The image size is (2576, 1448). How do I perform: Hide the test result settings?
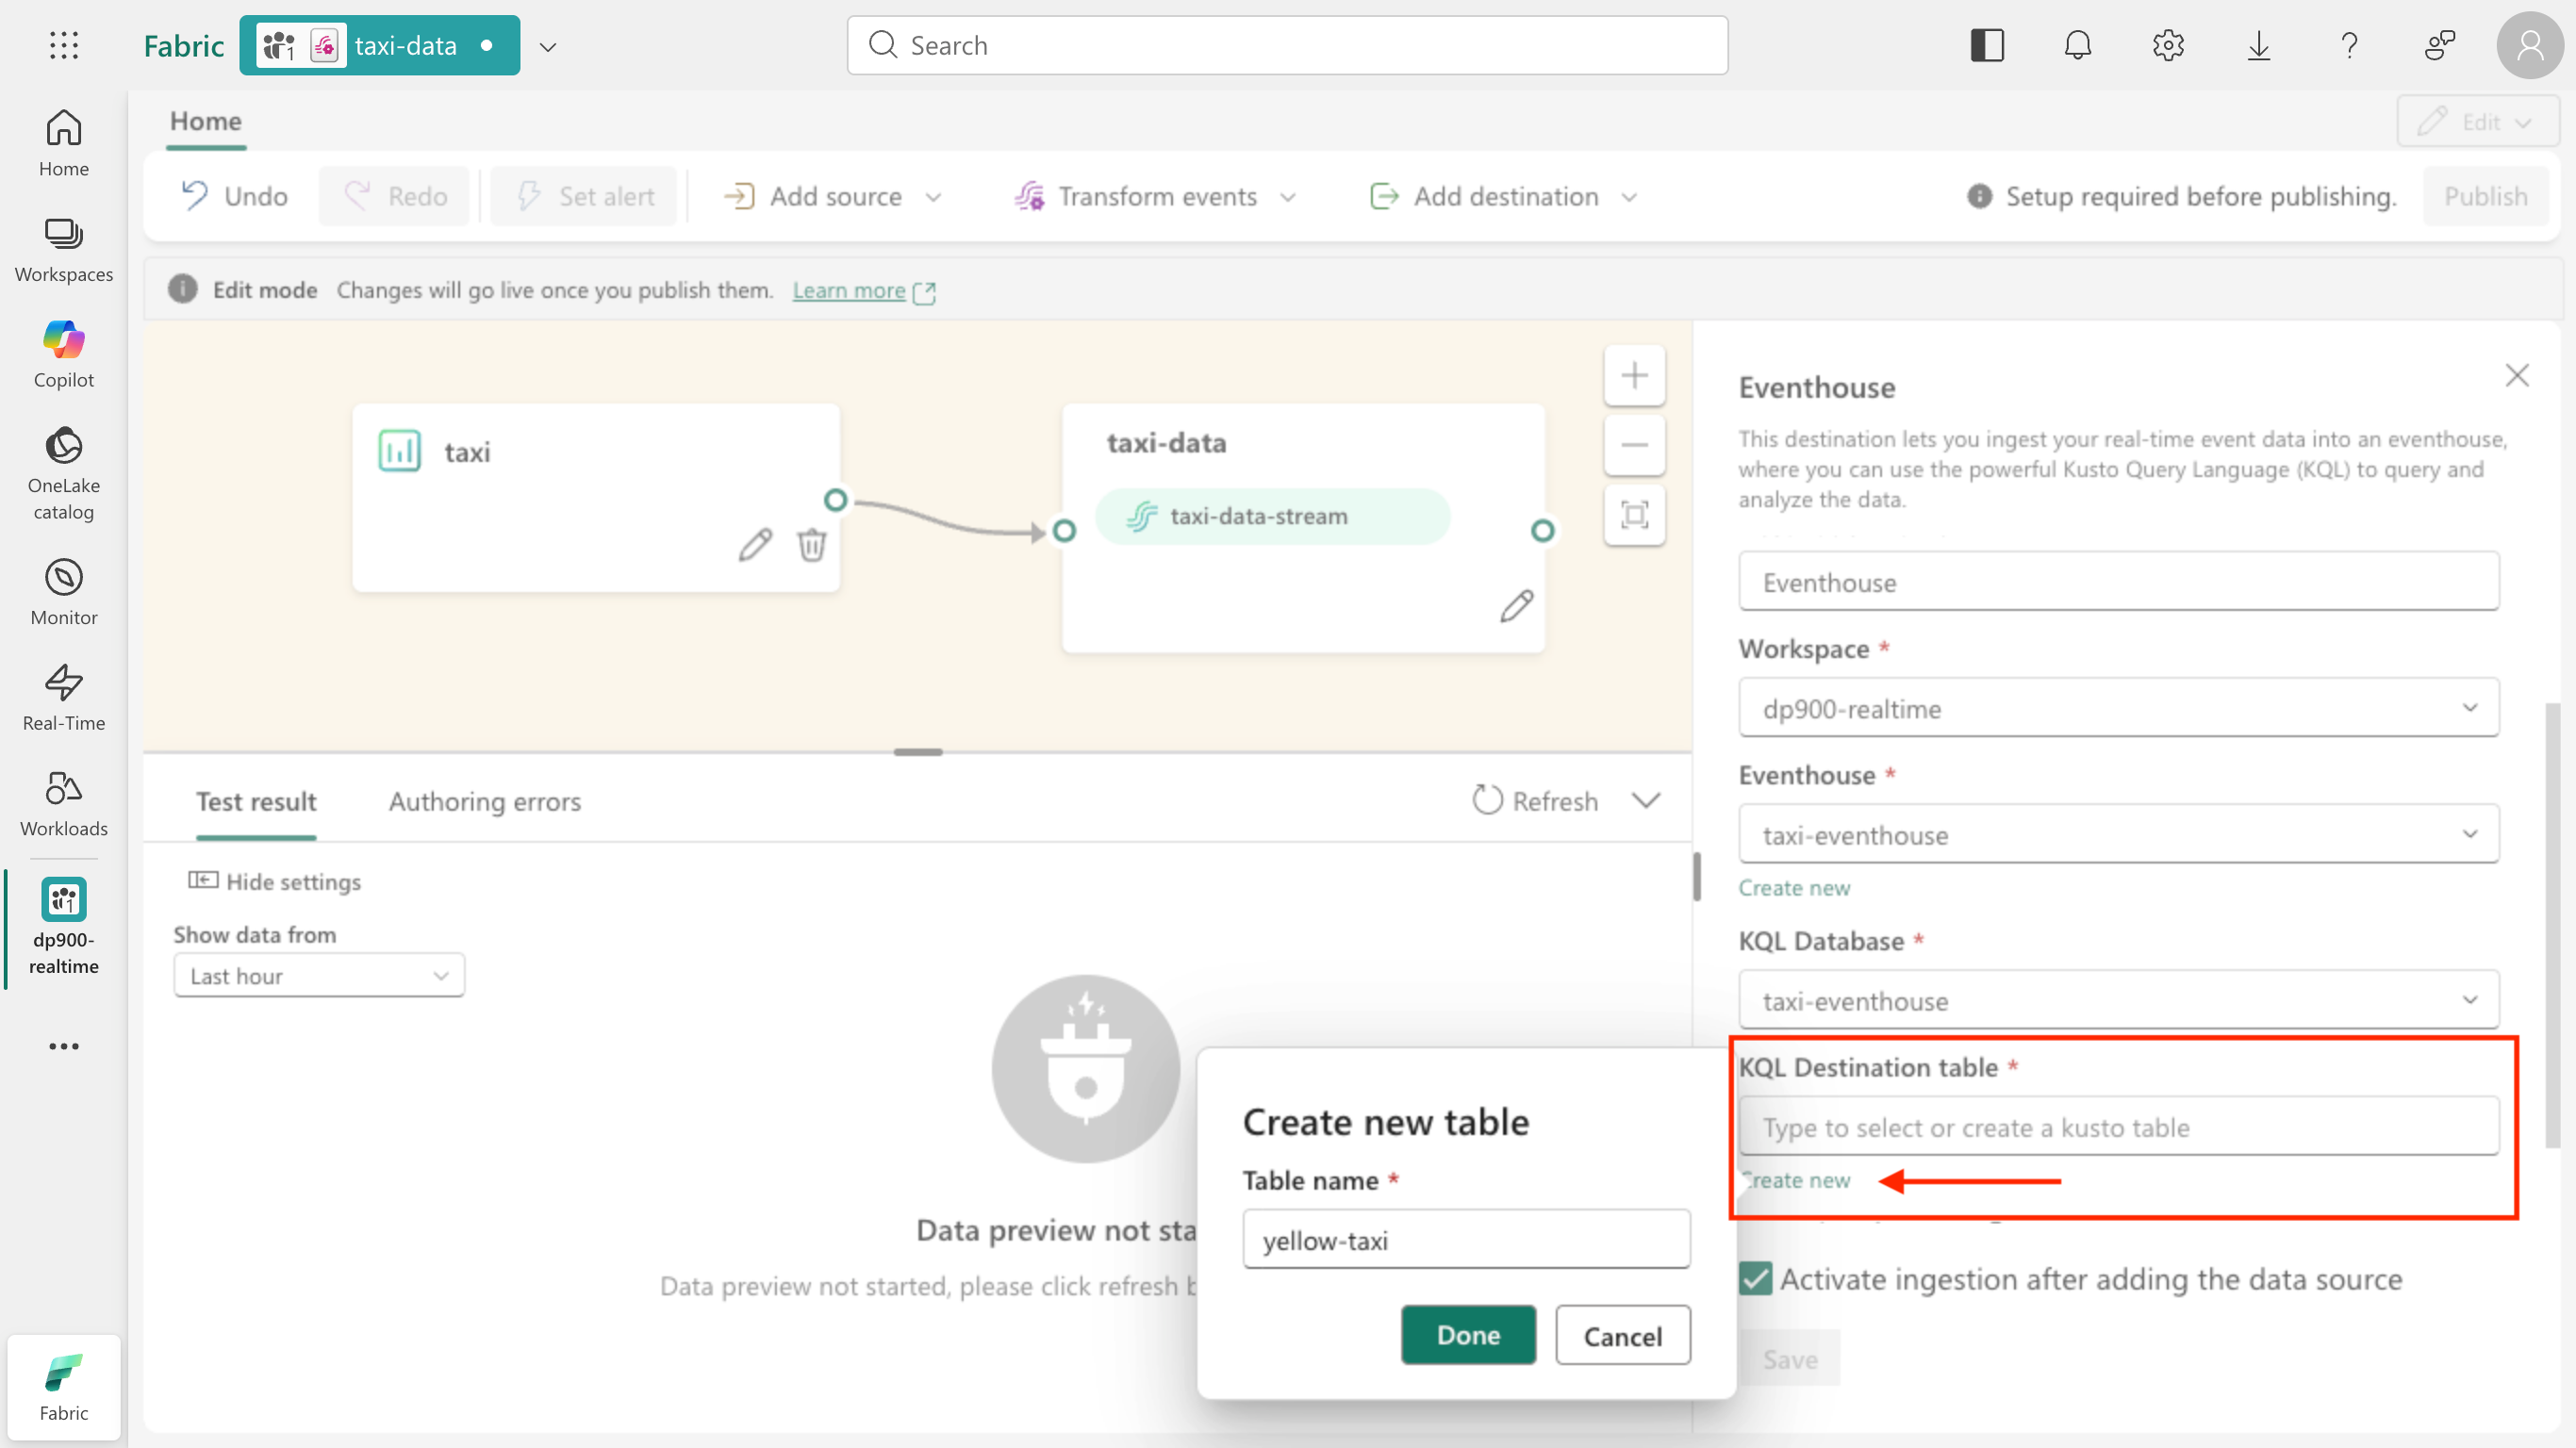(x=275, y=881)
